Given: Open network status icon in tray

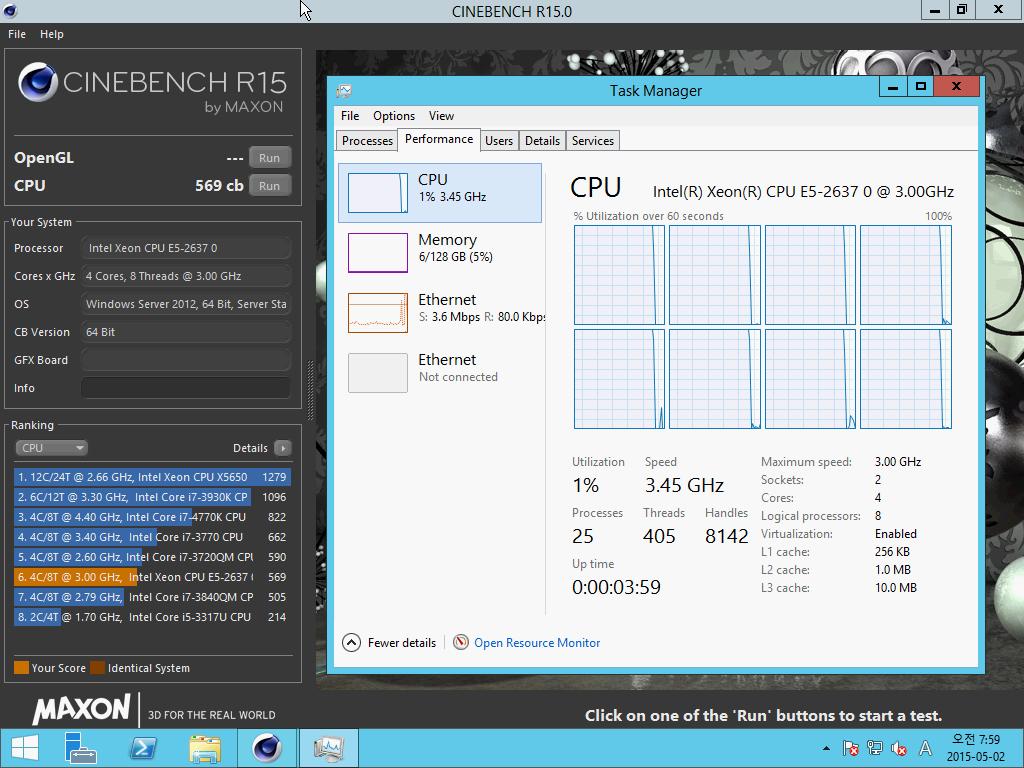Looking at the screenshot, I should (x=874, y=748).
